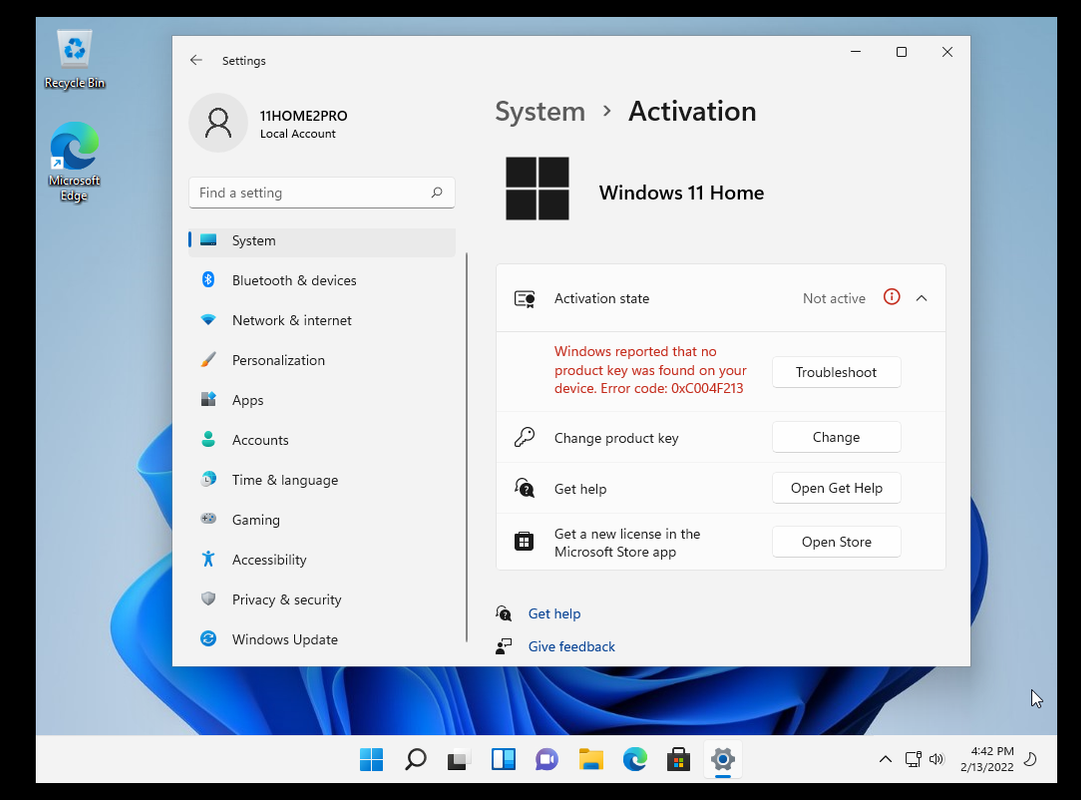Click Change to change product key

coord(836,437)
